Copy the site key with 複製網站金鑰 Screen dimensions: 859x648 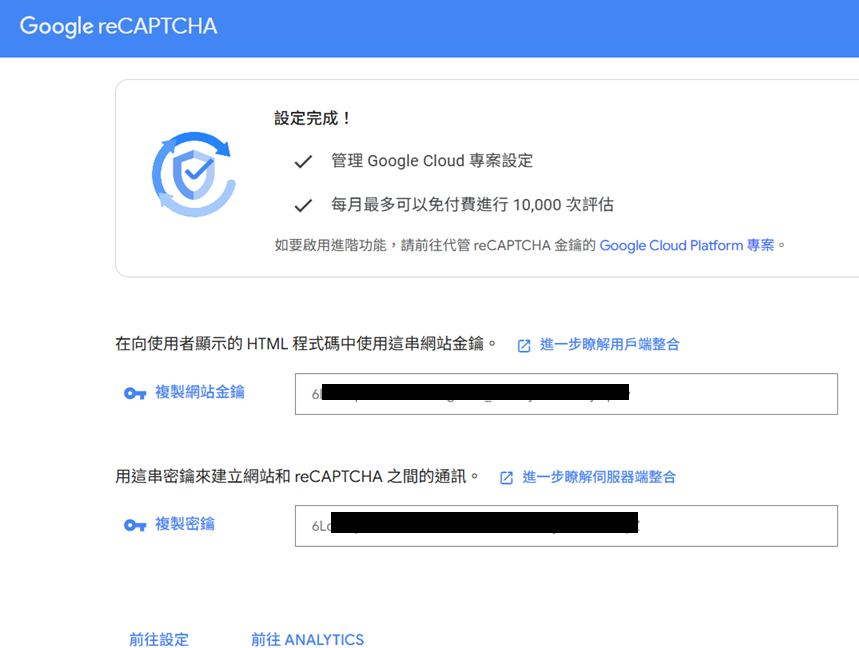(199, 392)
